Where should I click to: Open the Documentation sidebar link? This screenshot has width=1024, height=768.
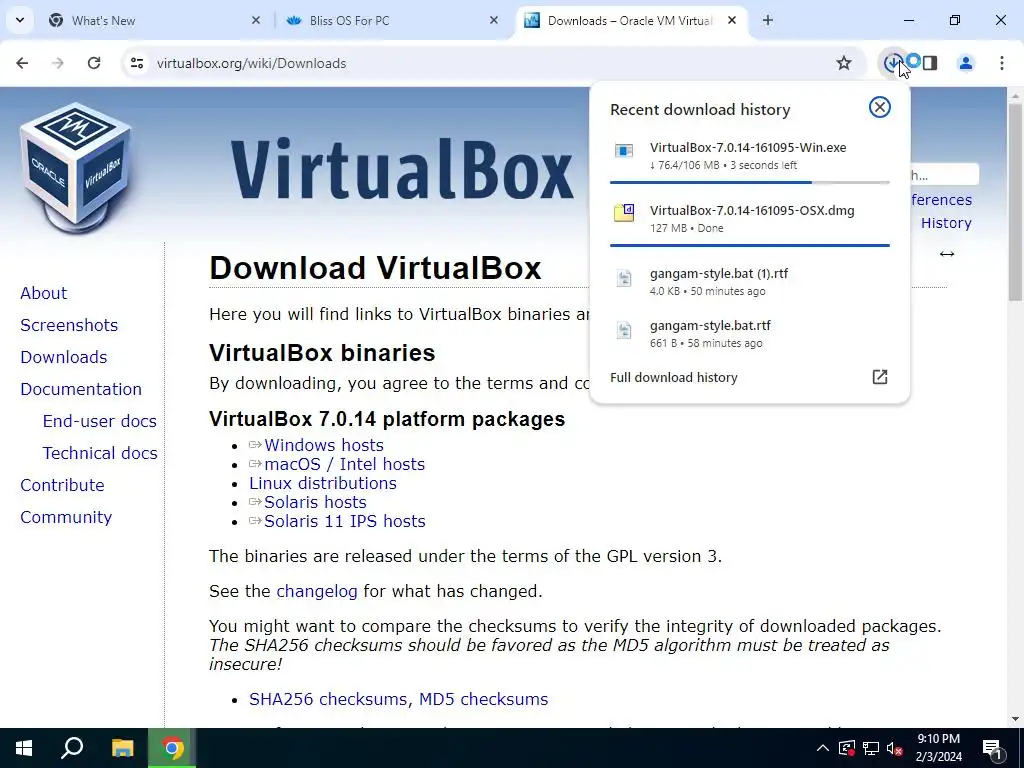click(x=81, y=389)
